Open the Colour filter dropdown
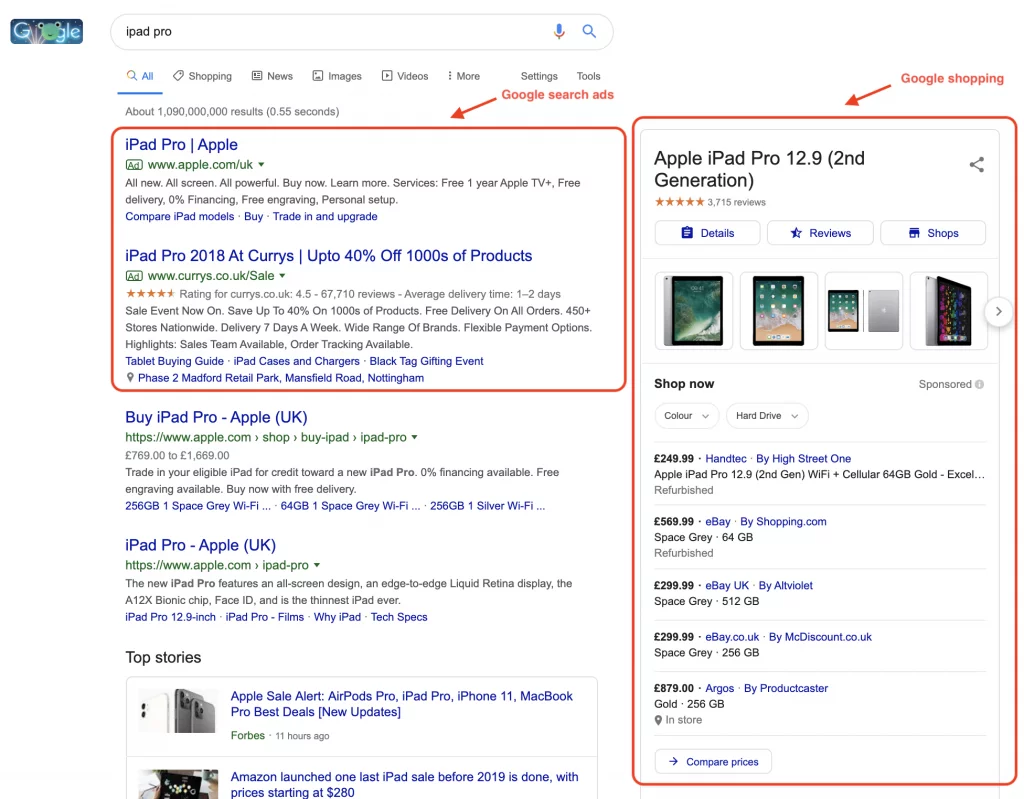 click(686, 415)
